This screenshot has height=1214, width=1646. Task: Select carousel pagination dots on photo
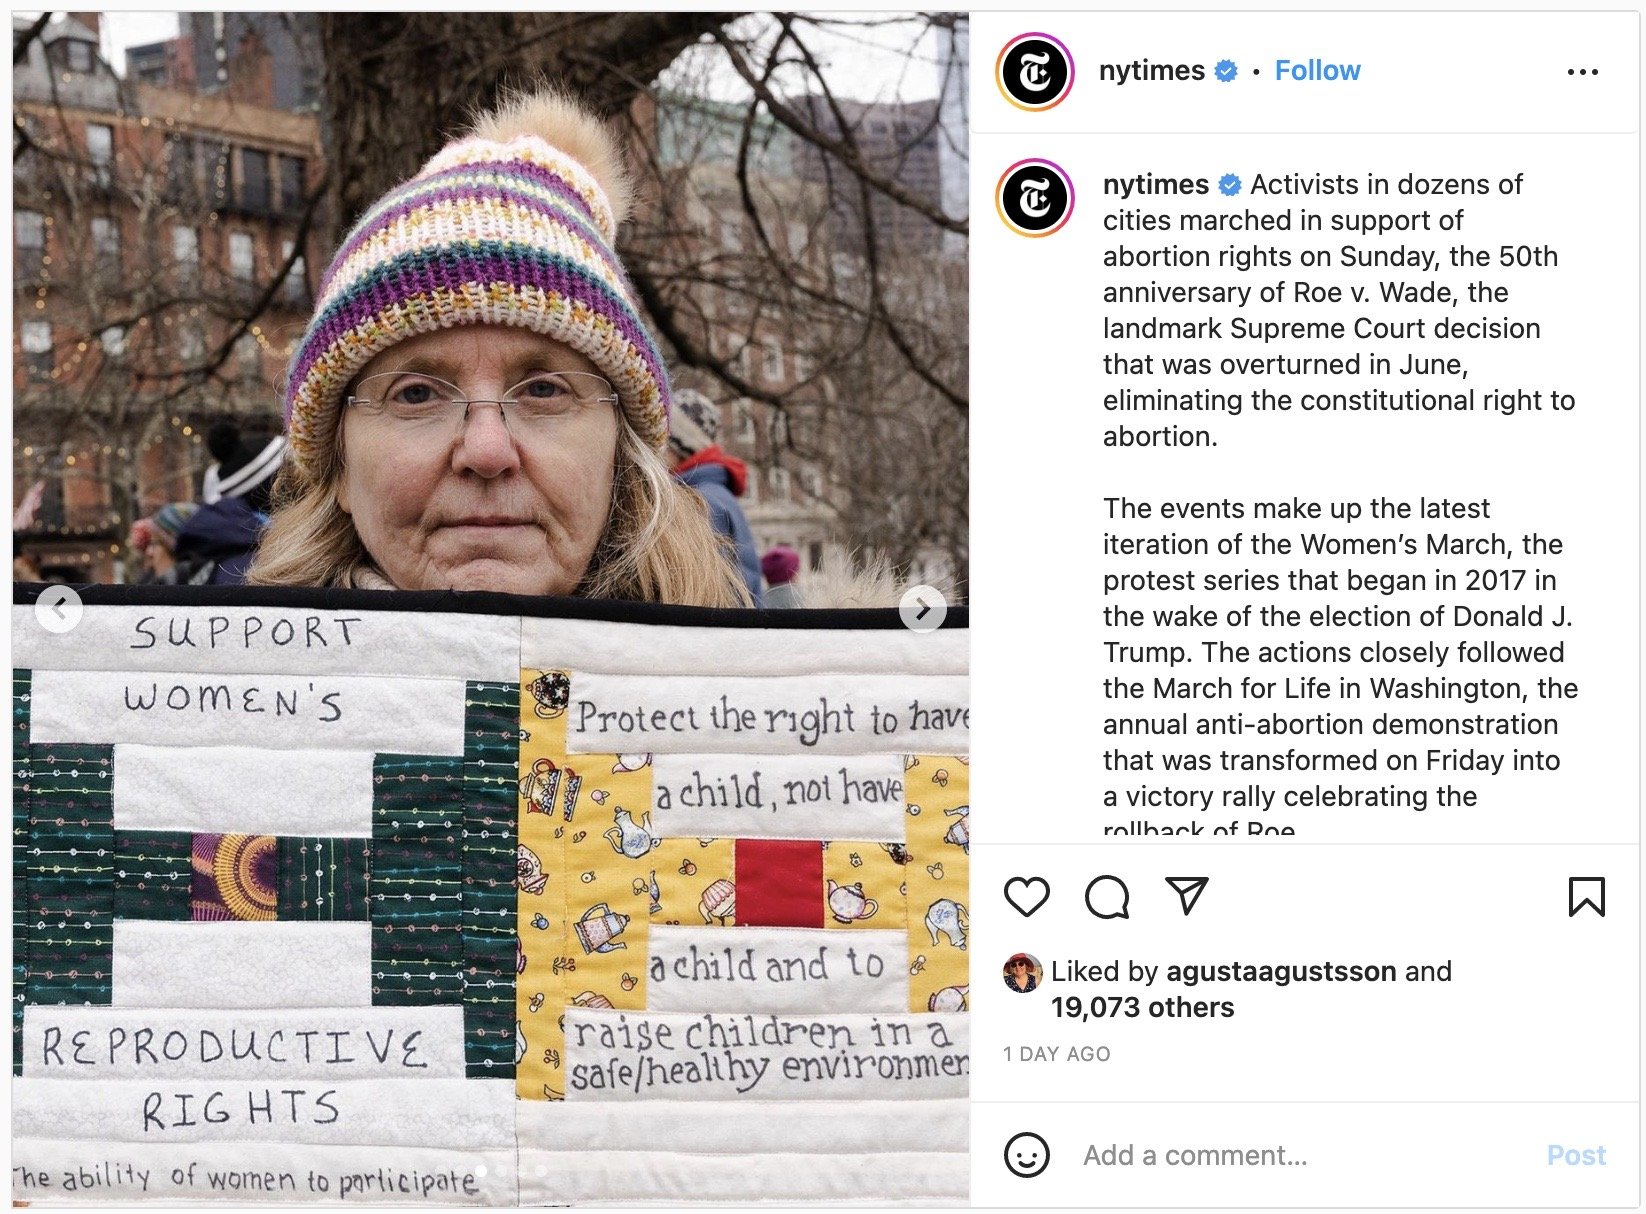(510, 1170)
